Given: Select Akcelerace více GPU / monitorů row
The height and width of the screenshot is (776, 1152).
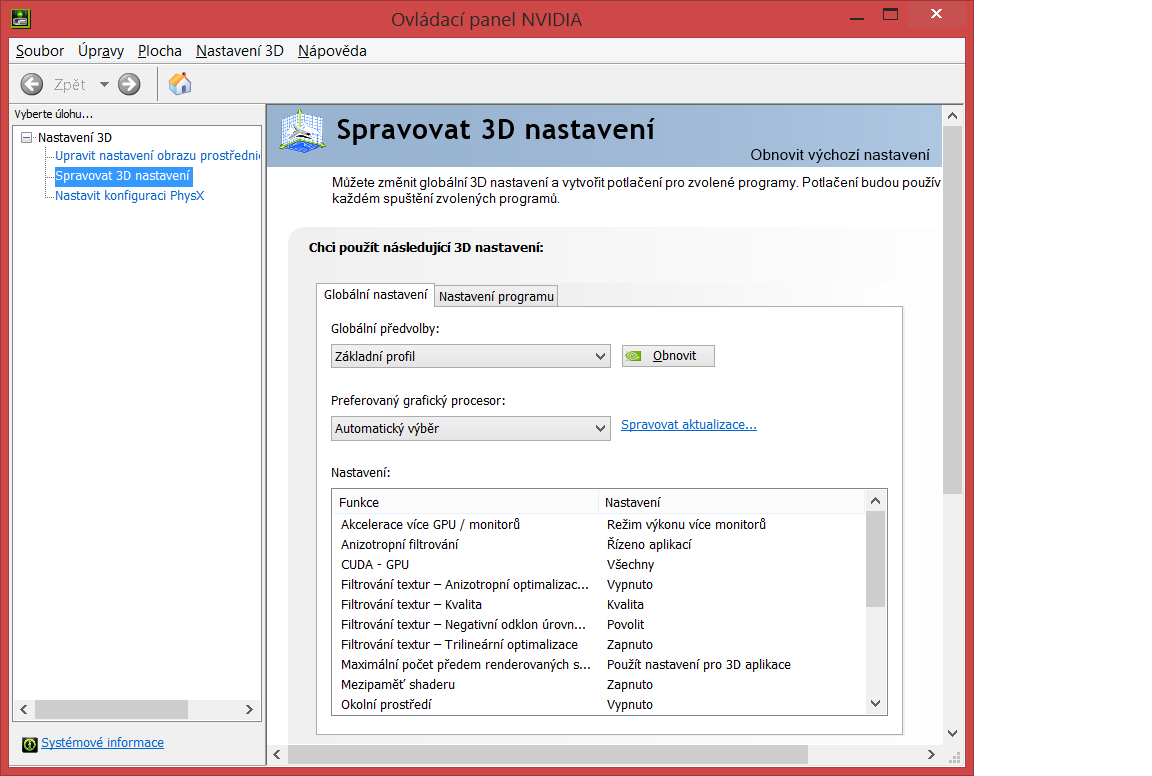Looking at the screenshot, I should (599, 525).
